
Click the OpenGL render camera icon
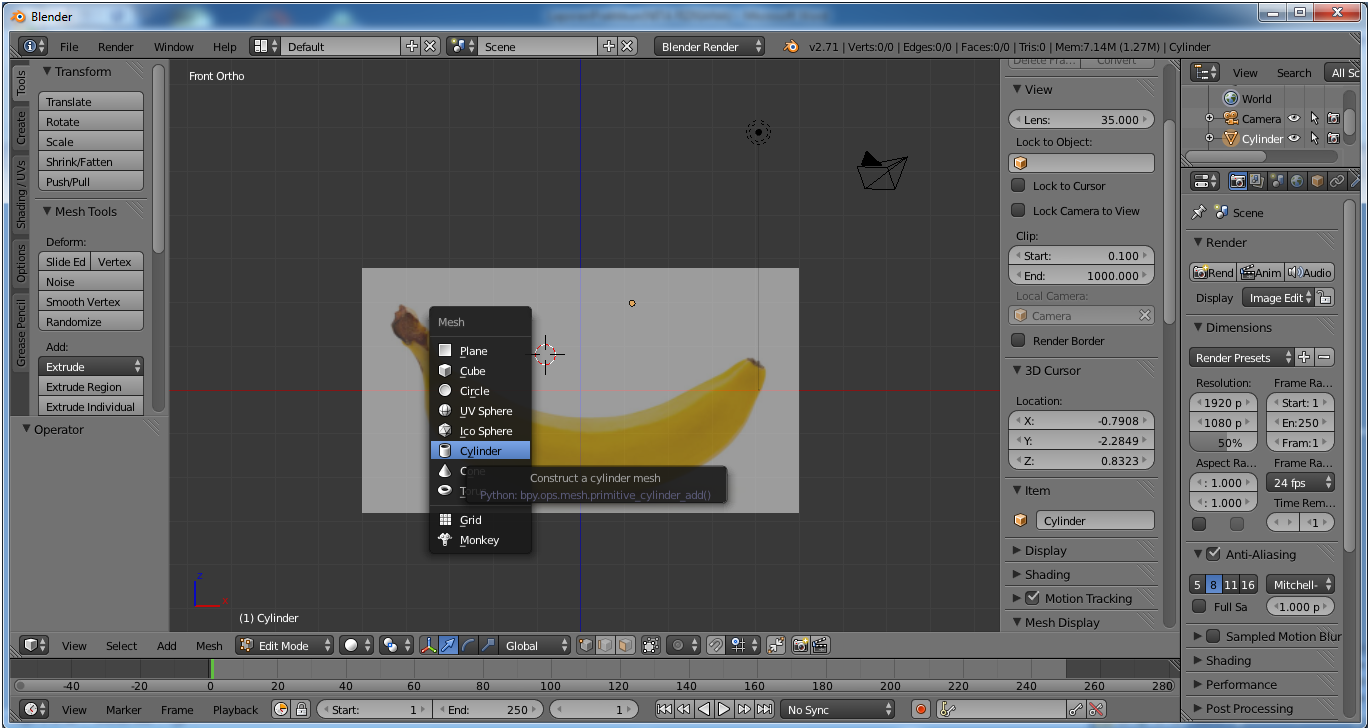click(800, 646)
